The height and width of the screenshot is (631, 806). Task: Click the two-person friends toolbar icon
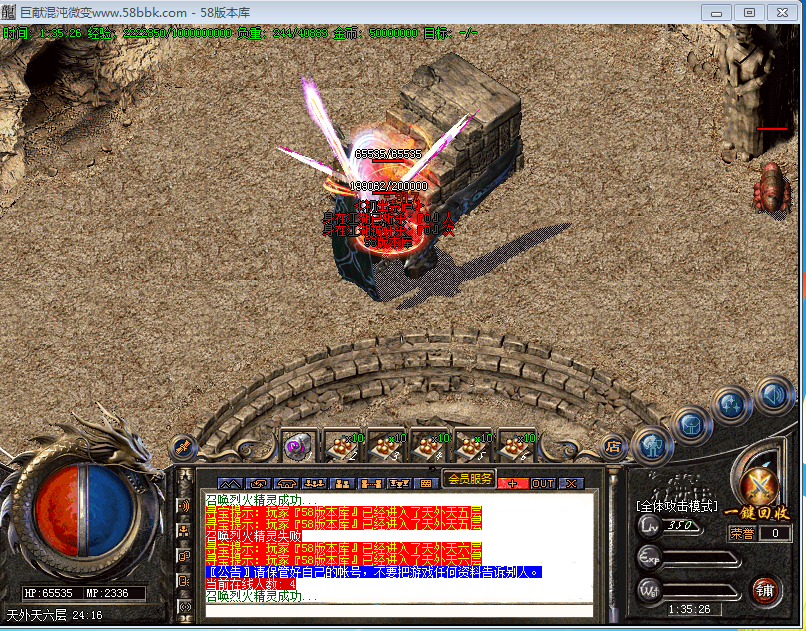pos(342,484)
